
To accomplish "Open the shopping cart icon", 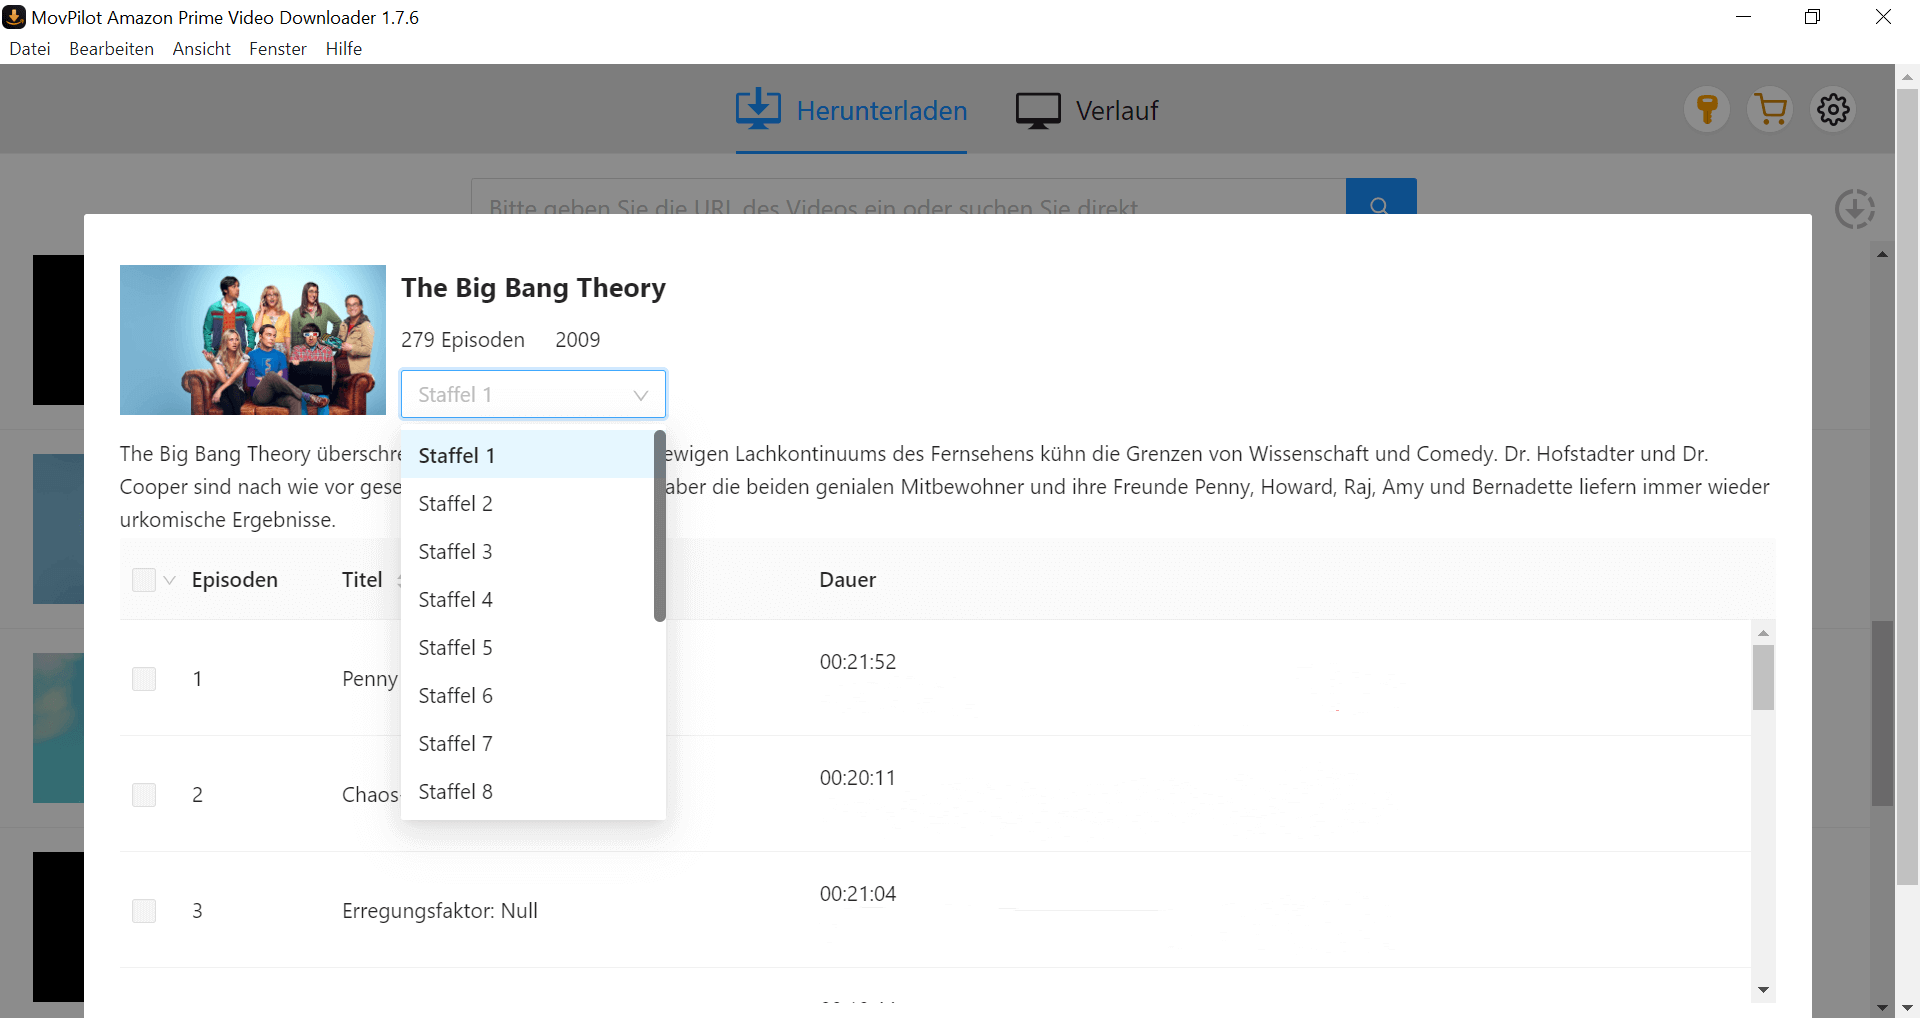I will pyautogui.click(x=1770, y=109).
